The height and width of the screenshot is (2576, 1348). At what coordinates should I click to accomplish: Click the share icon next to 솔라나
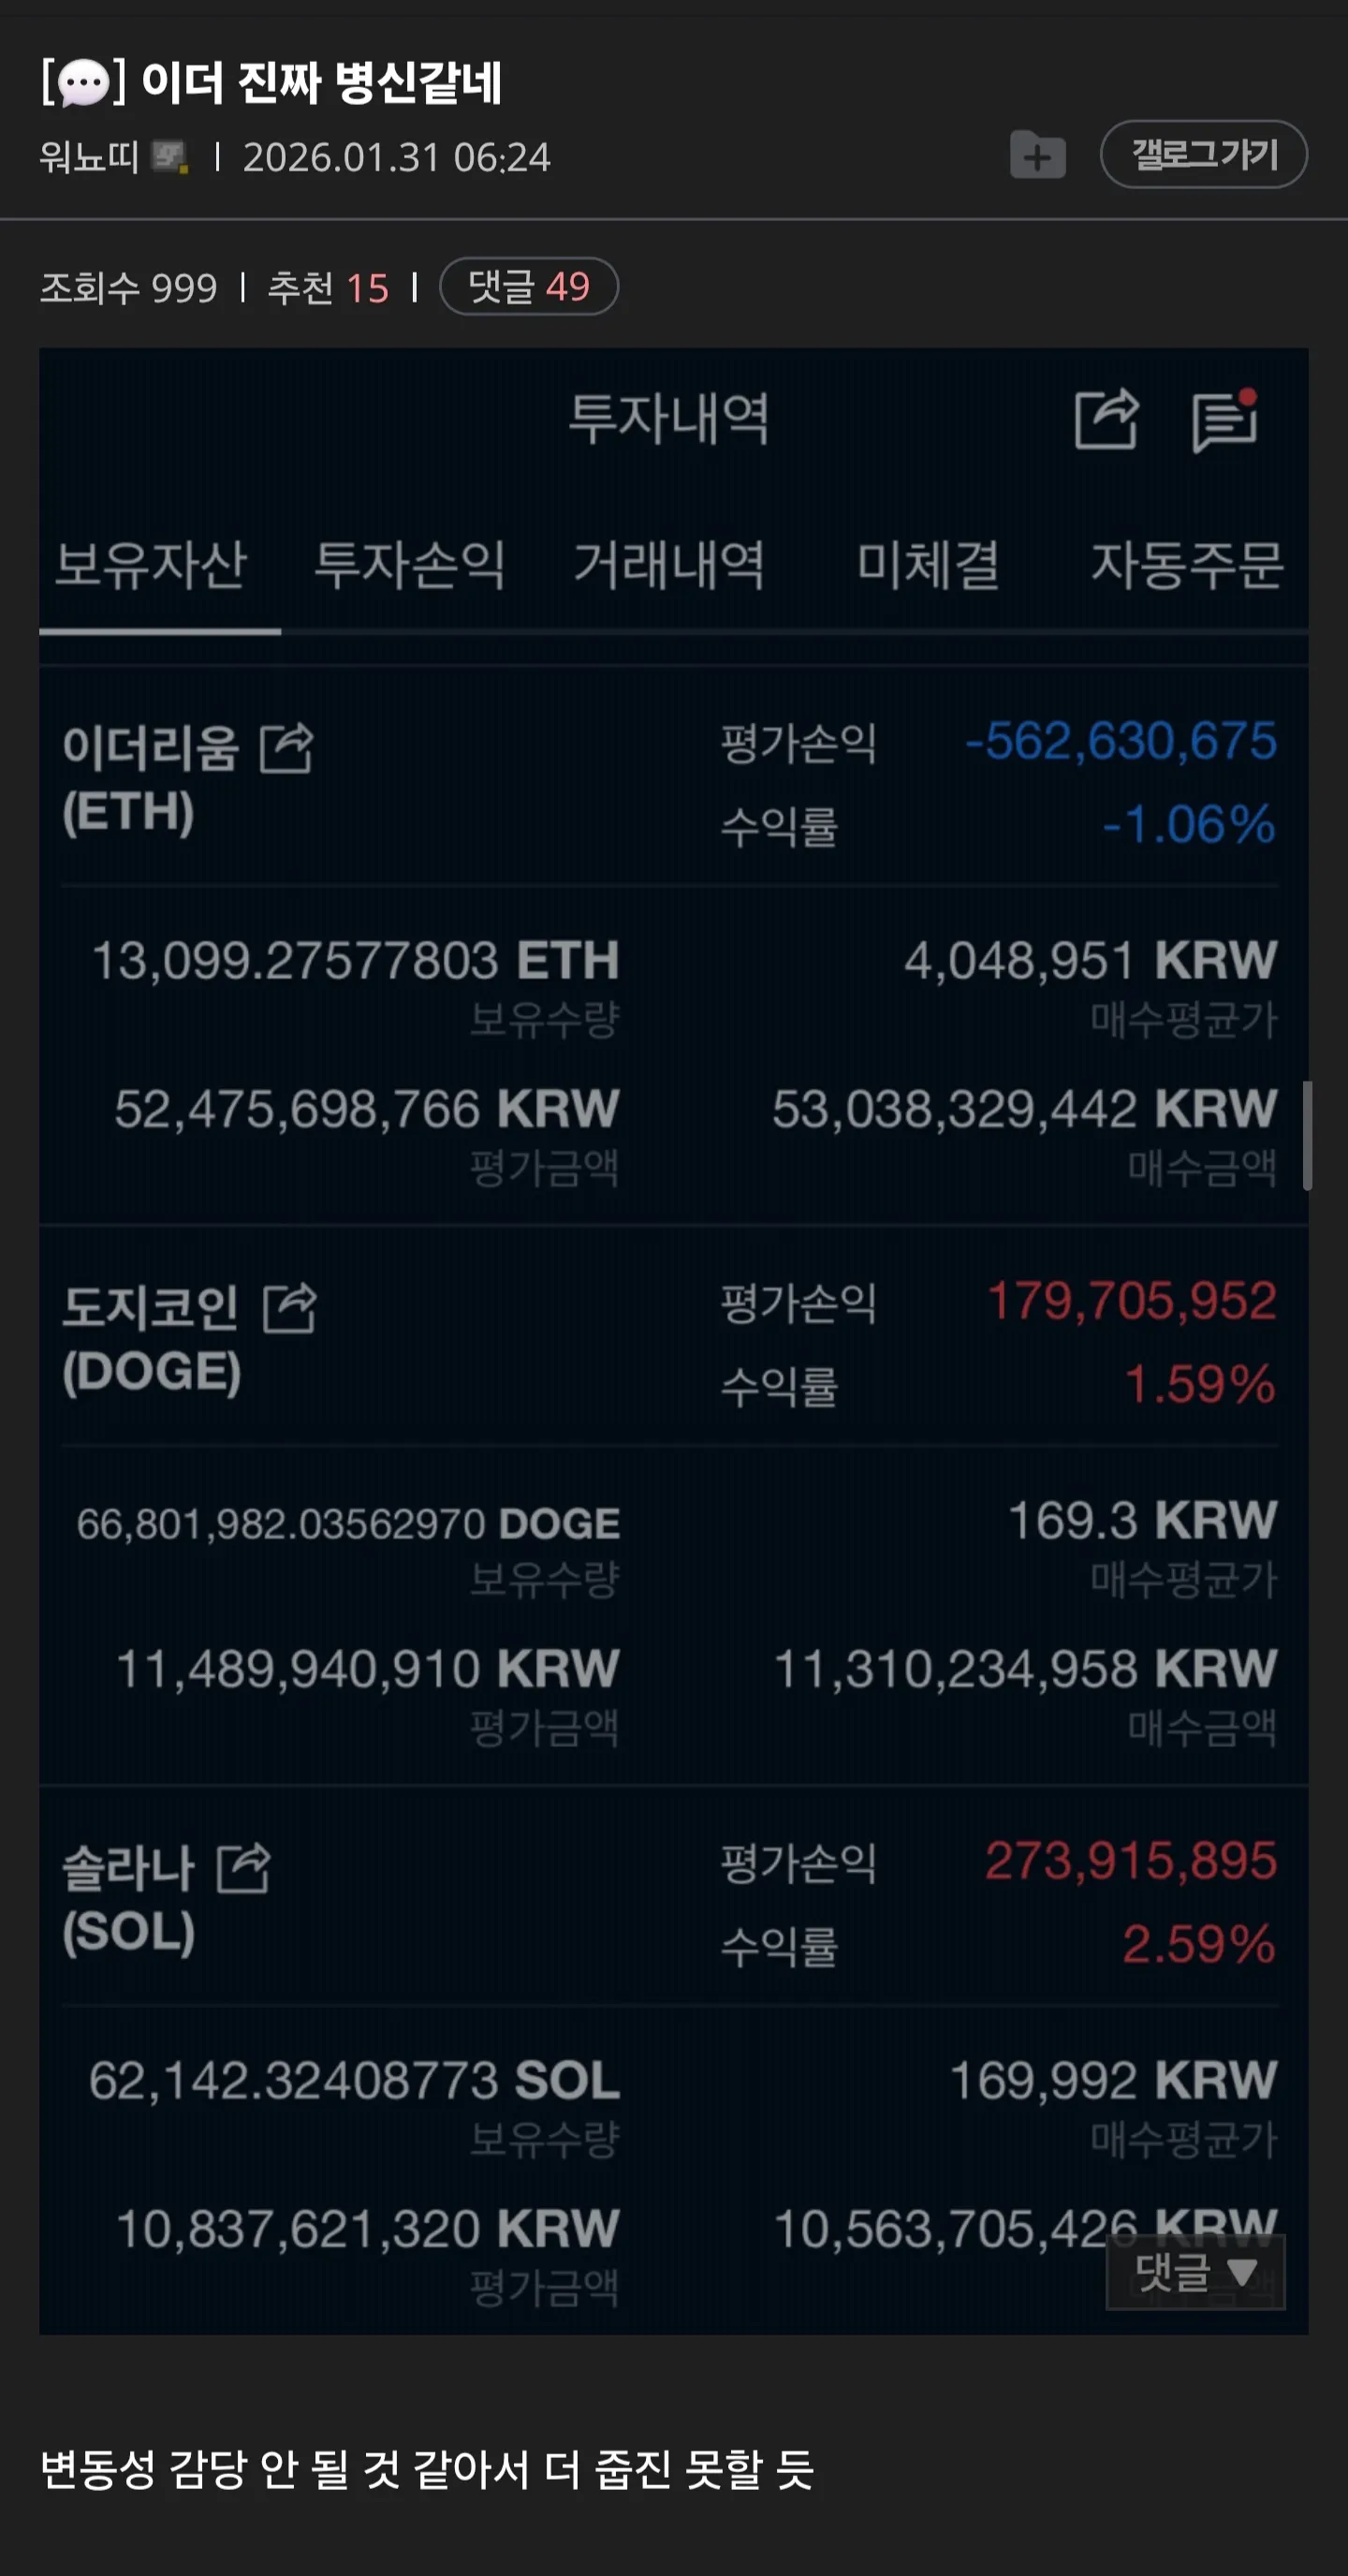point(244,1867)
